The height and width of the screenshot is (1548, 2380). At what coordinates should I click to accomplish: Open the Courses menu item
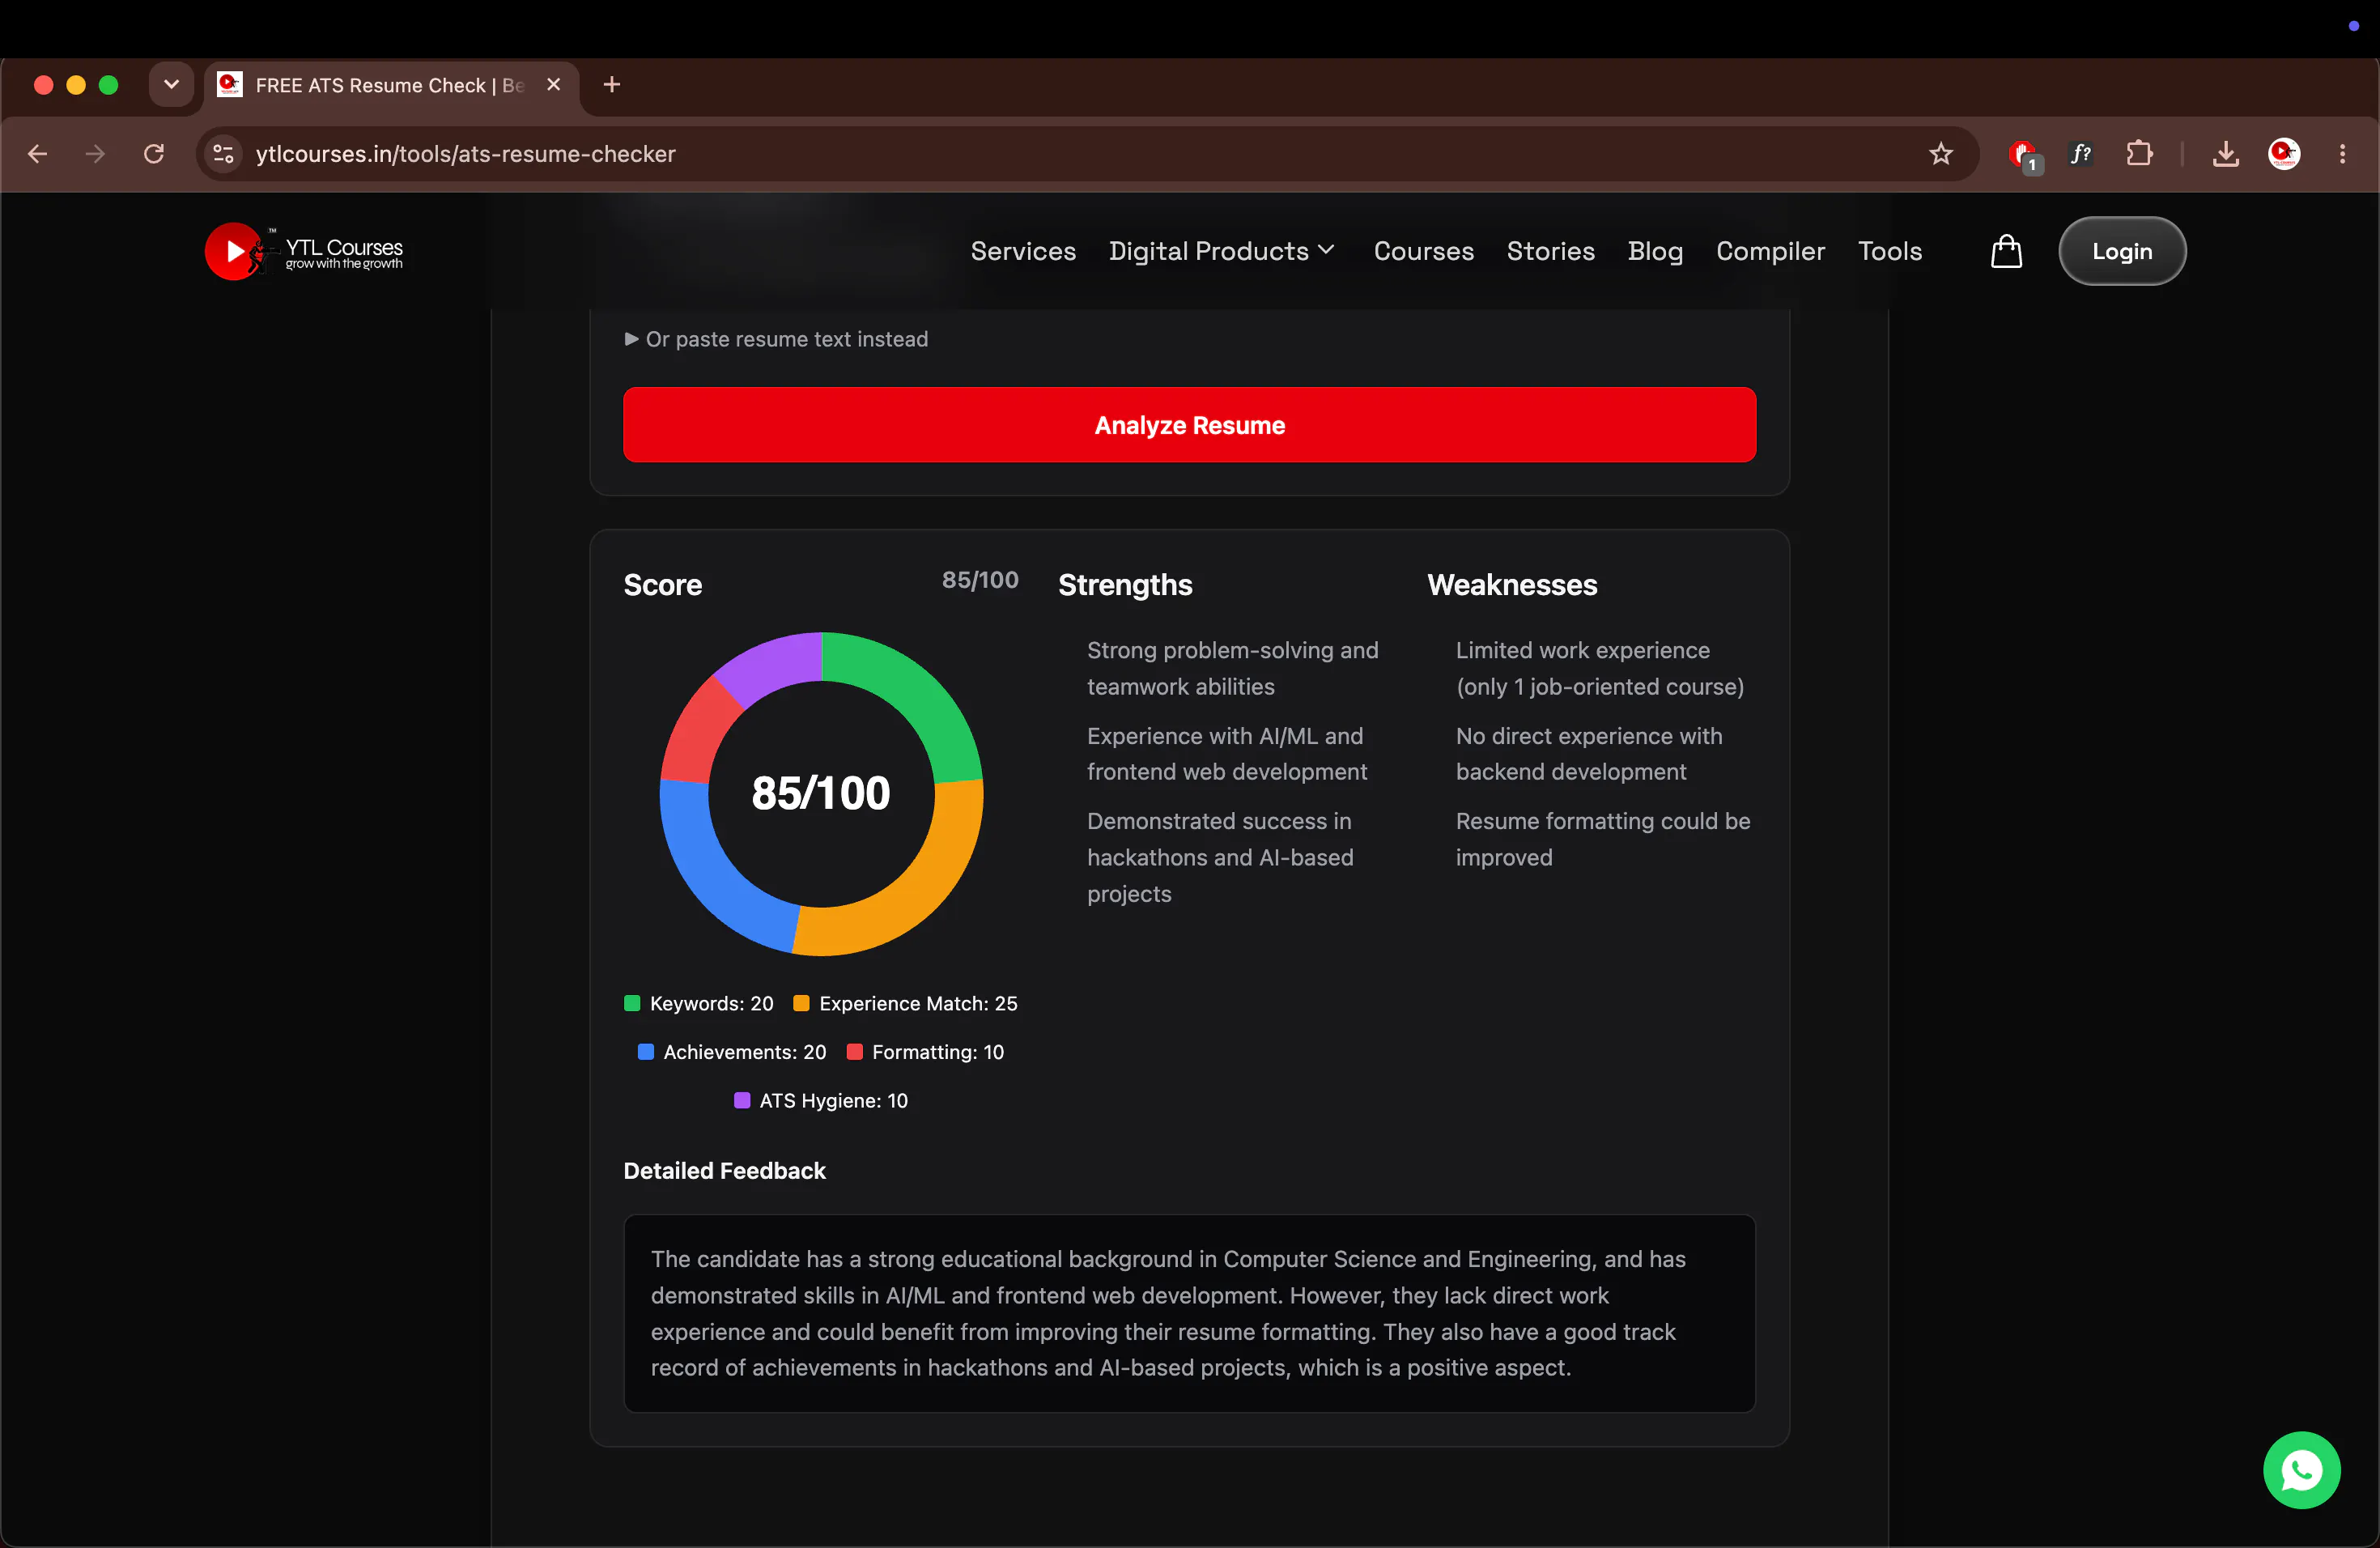pos(1423,251)
